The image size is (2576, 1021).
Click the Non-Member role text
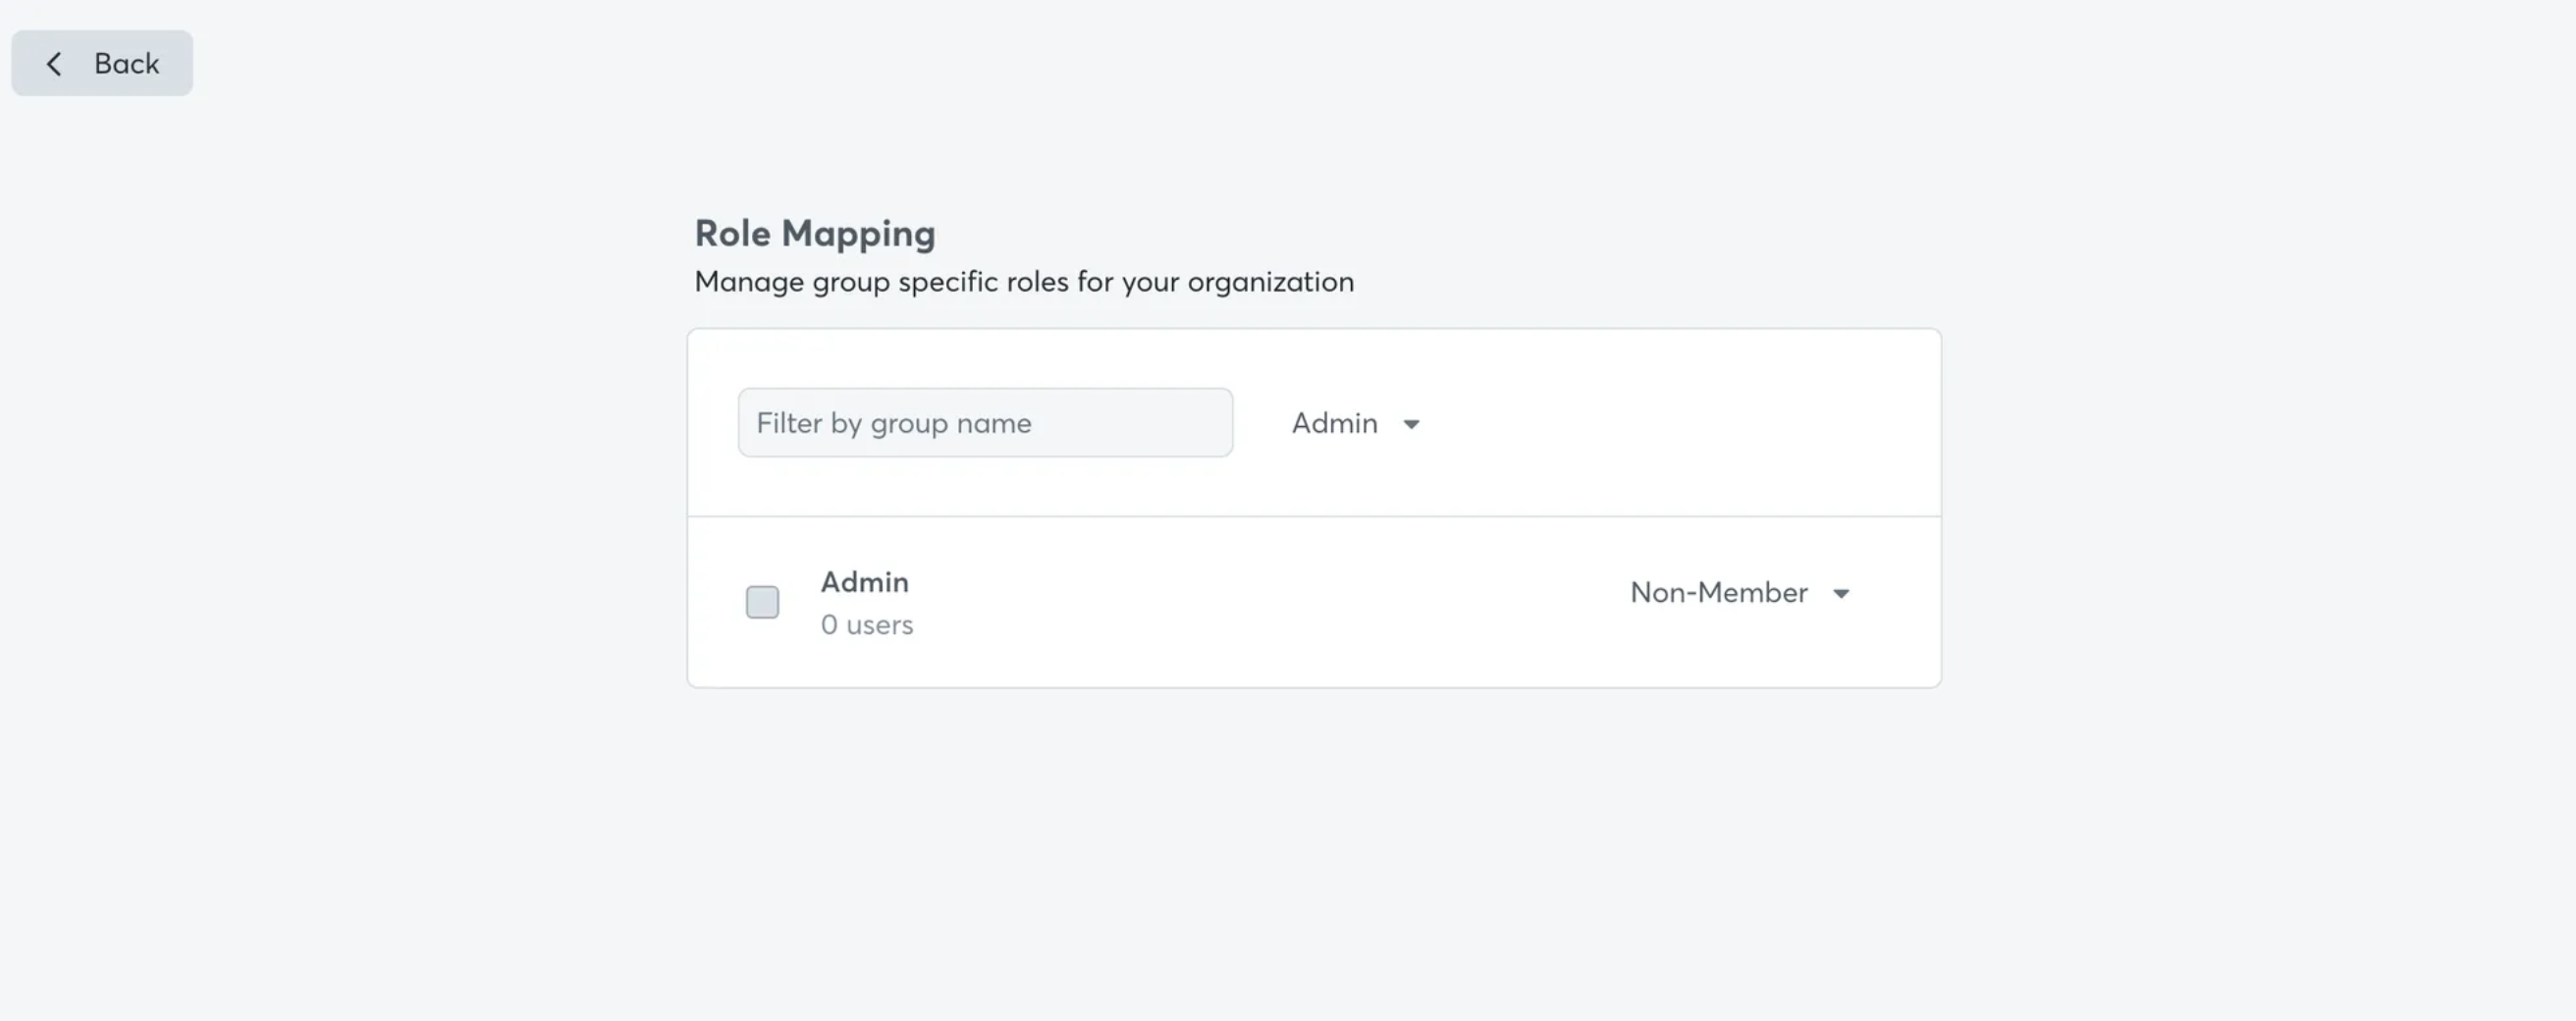(x=1718, y=592)
